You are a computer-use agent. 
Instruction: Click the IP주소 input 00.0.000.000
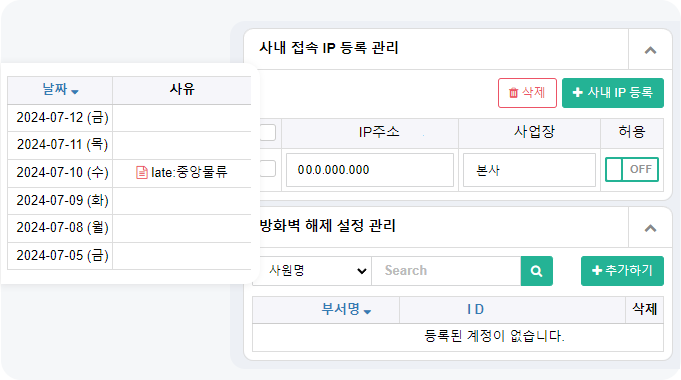coord(370,170)
